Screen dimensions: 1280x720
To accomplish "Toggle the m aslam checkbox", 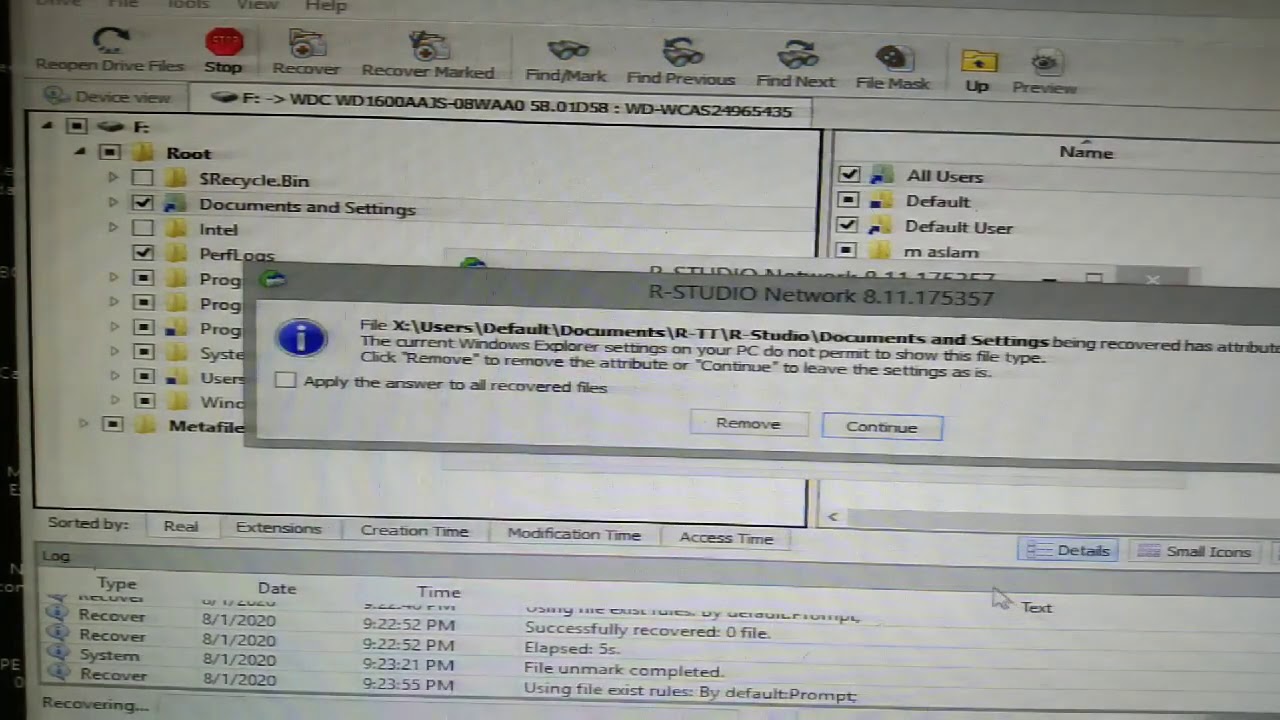I will tap(846, 251).
